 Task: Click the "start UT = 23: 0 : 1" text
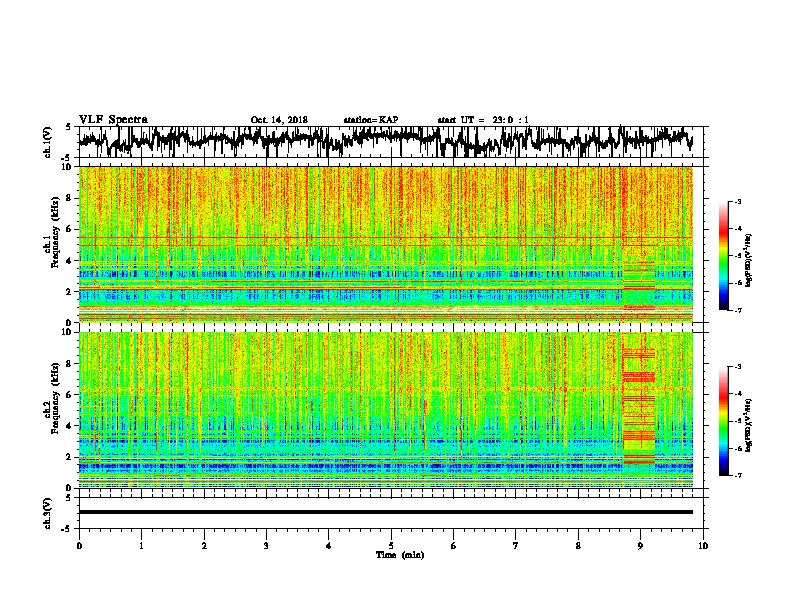483,120
